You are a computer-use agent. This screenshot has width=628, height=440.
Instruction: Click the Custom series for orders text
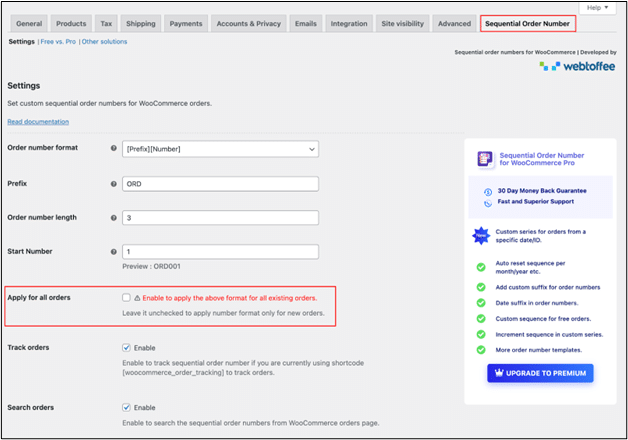(x=541, y=236)
